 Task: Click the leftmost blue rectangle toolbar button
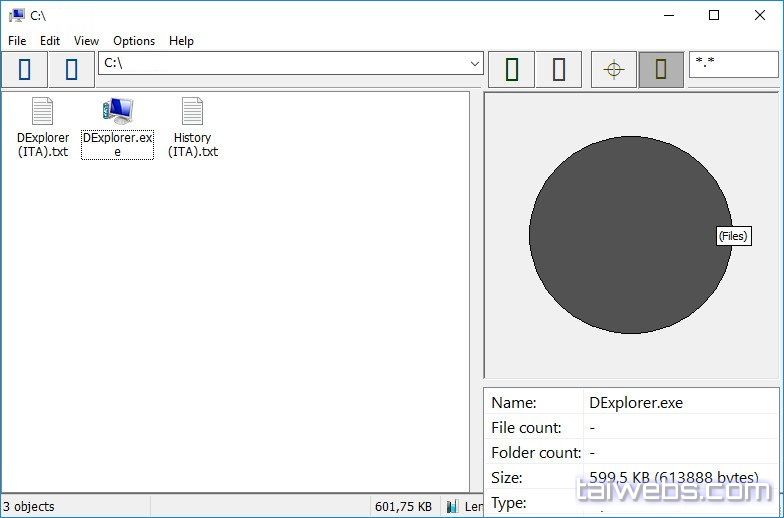pos(24,69)
